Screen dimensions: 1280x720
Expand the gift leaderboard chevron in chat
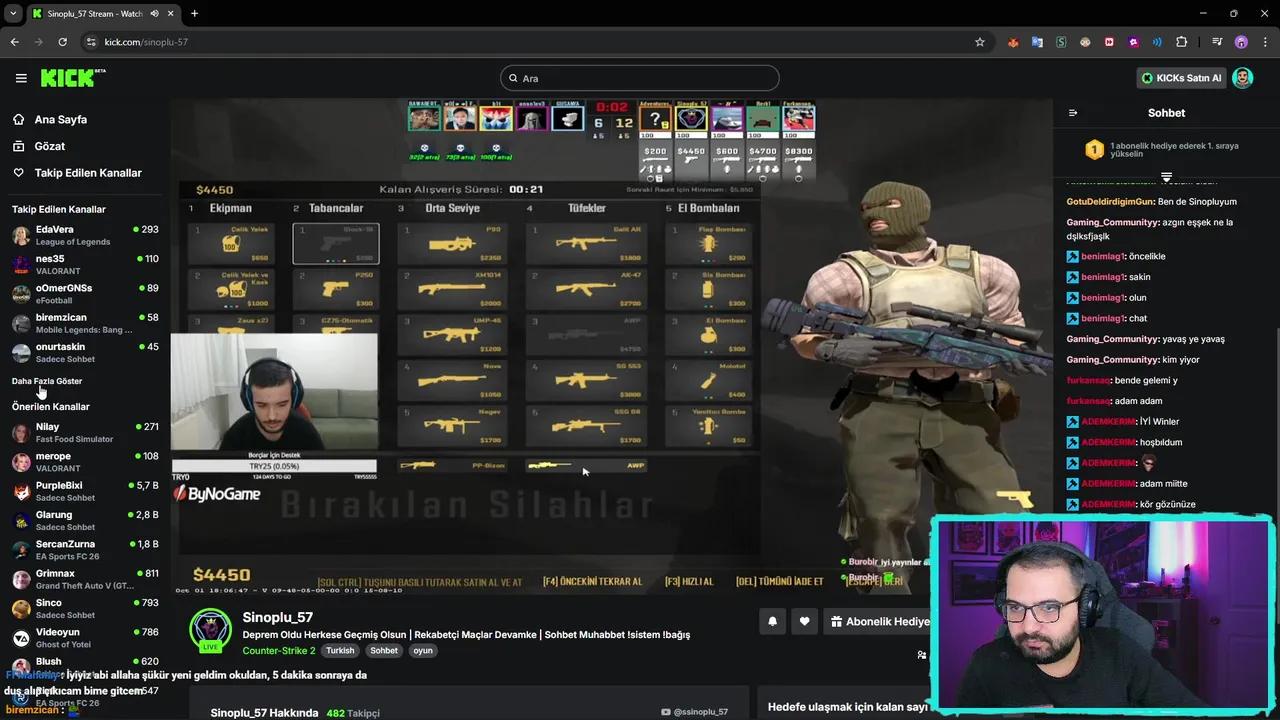[x=1166, y=177]
